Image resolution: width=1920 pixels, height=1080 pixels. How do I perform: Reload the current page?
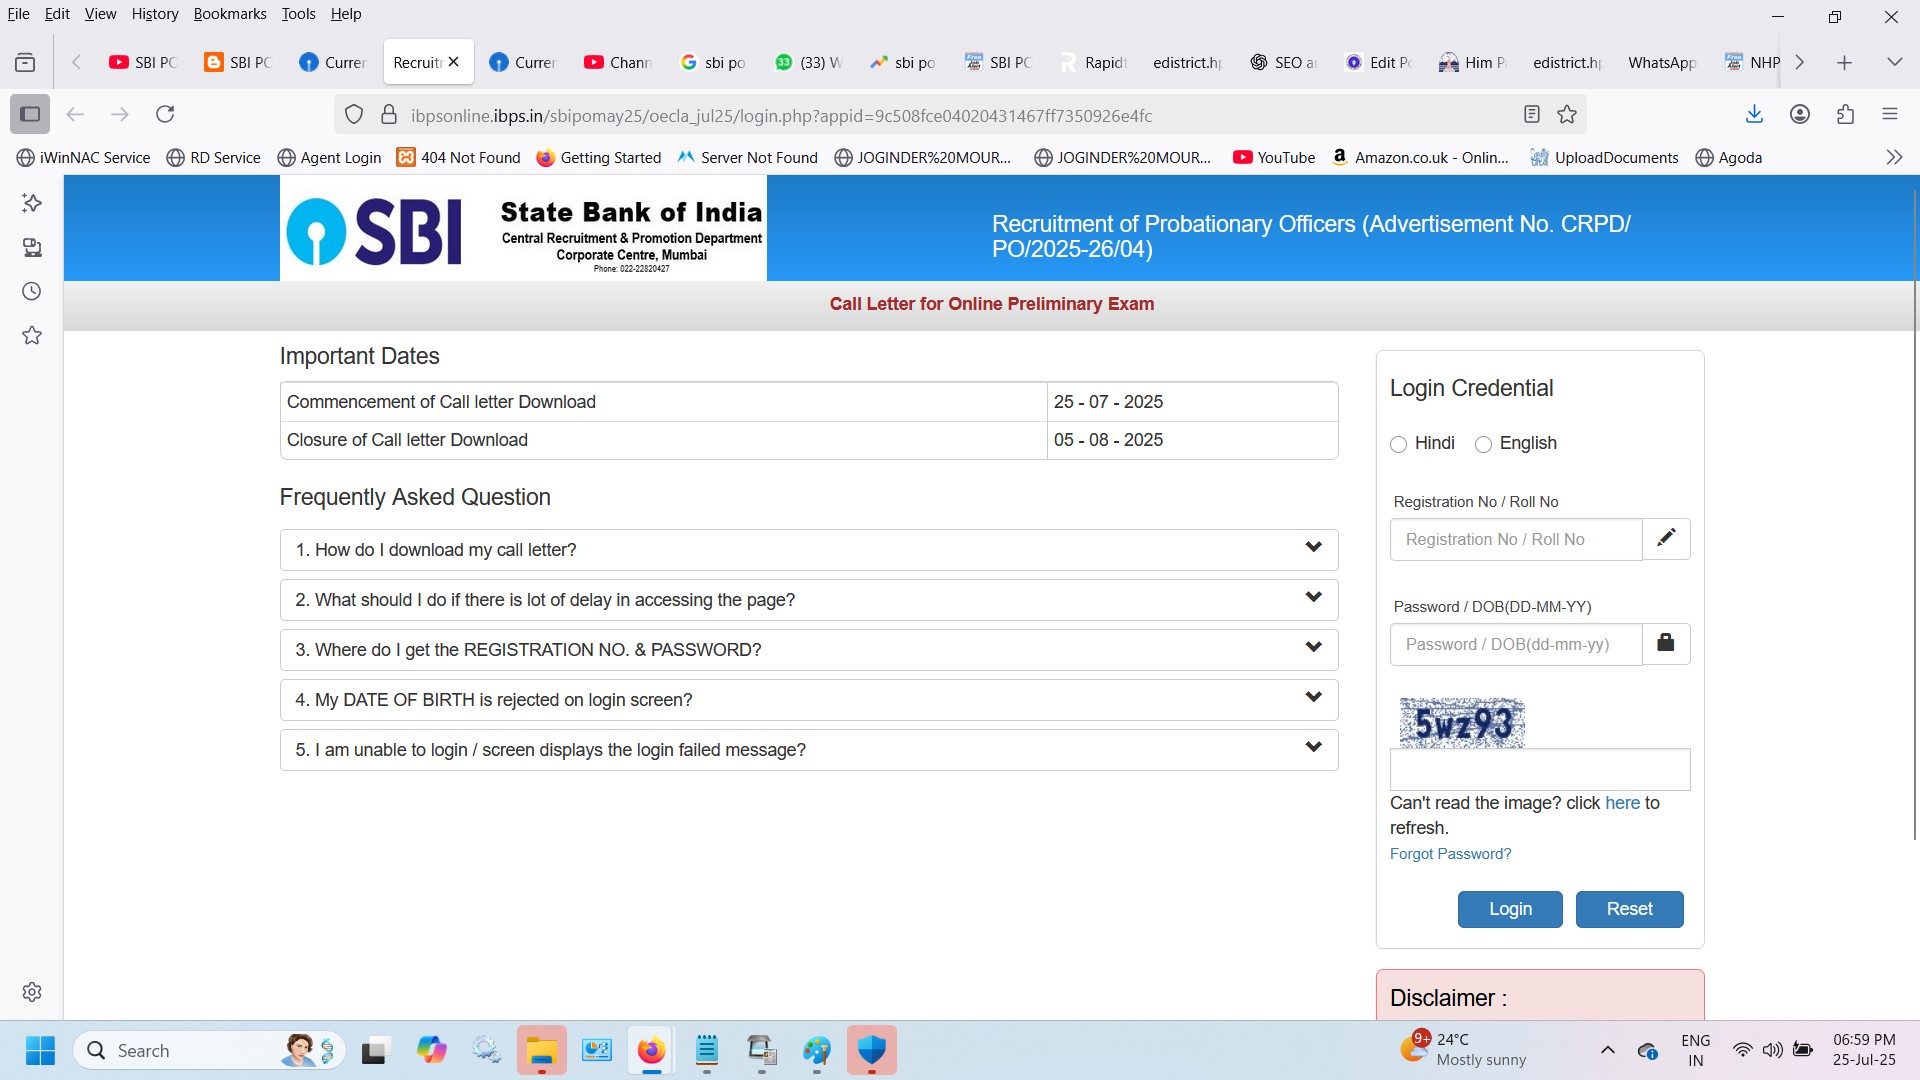165,114
